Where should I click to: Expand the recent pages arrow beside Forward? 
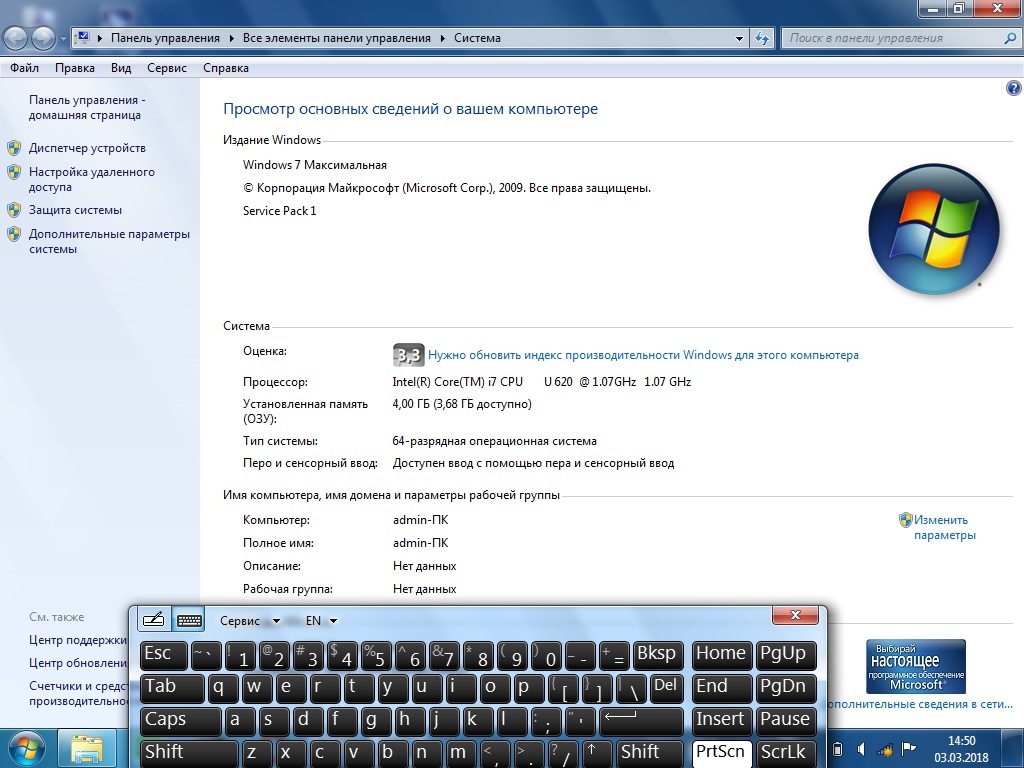click(63, 39)
